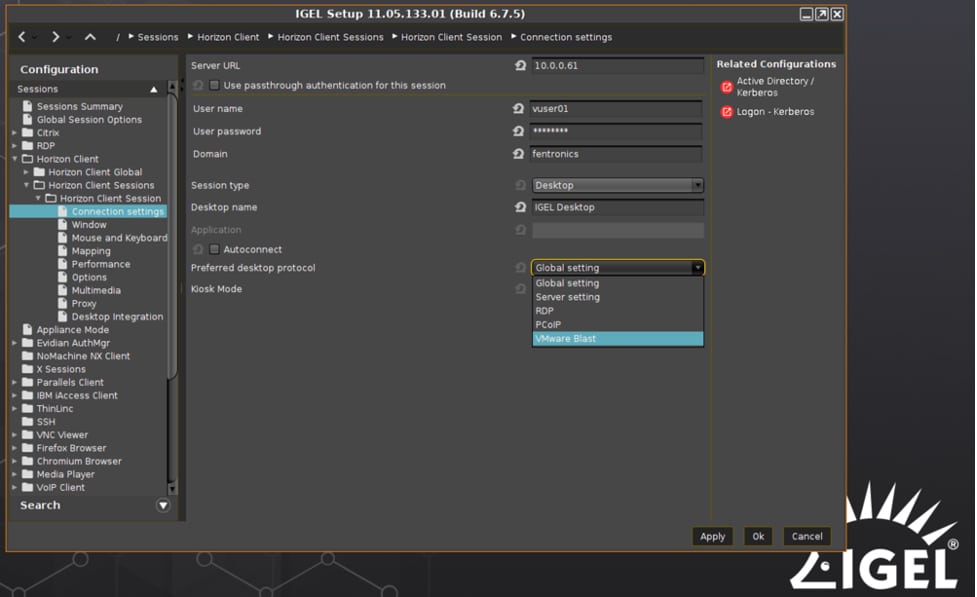Click the configuration tree scrollbar

click(172, 234)
